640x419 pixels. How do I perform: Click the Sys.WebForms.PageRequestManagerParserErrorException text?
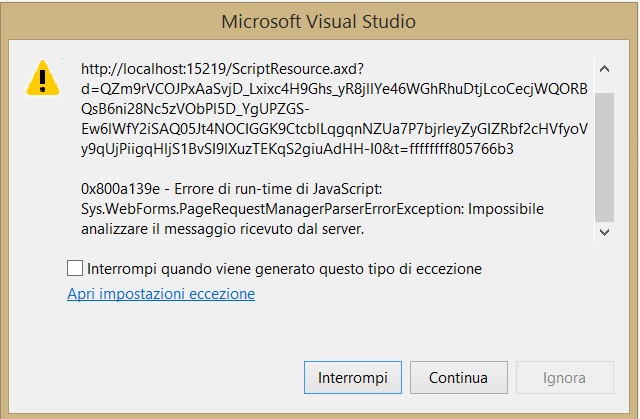pos(272,209)
